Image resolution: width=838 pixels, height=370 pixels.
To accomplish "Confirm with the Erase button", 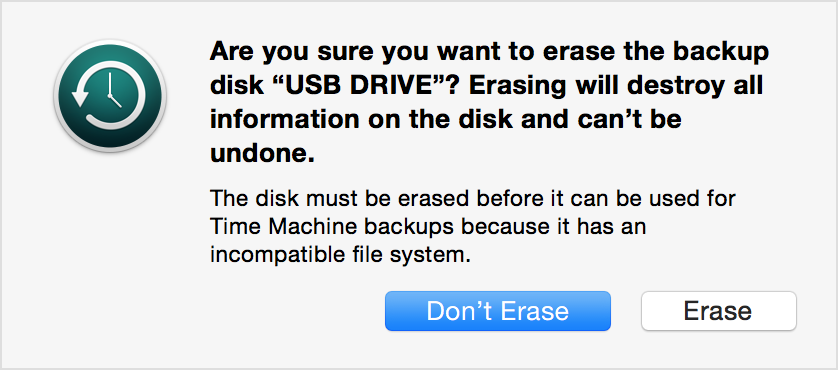I will (718, 311).
